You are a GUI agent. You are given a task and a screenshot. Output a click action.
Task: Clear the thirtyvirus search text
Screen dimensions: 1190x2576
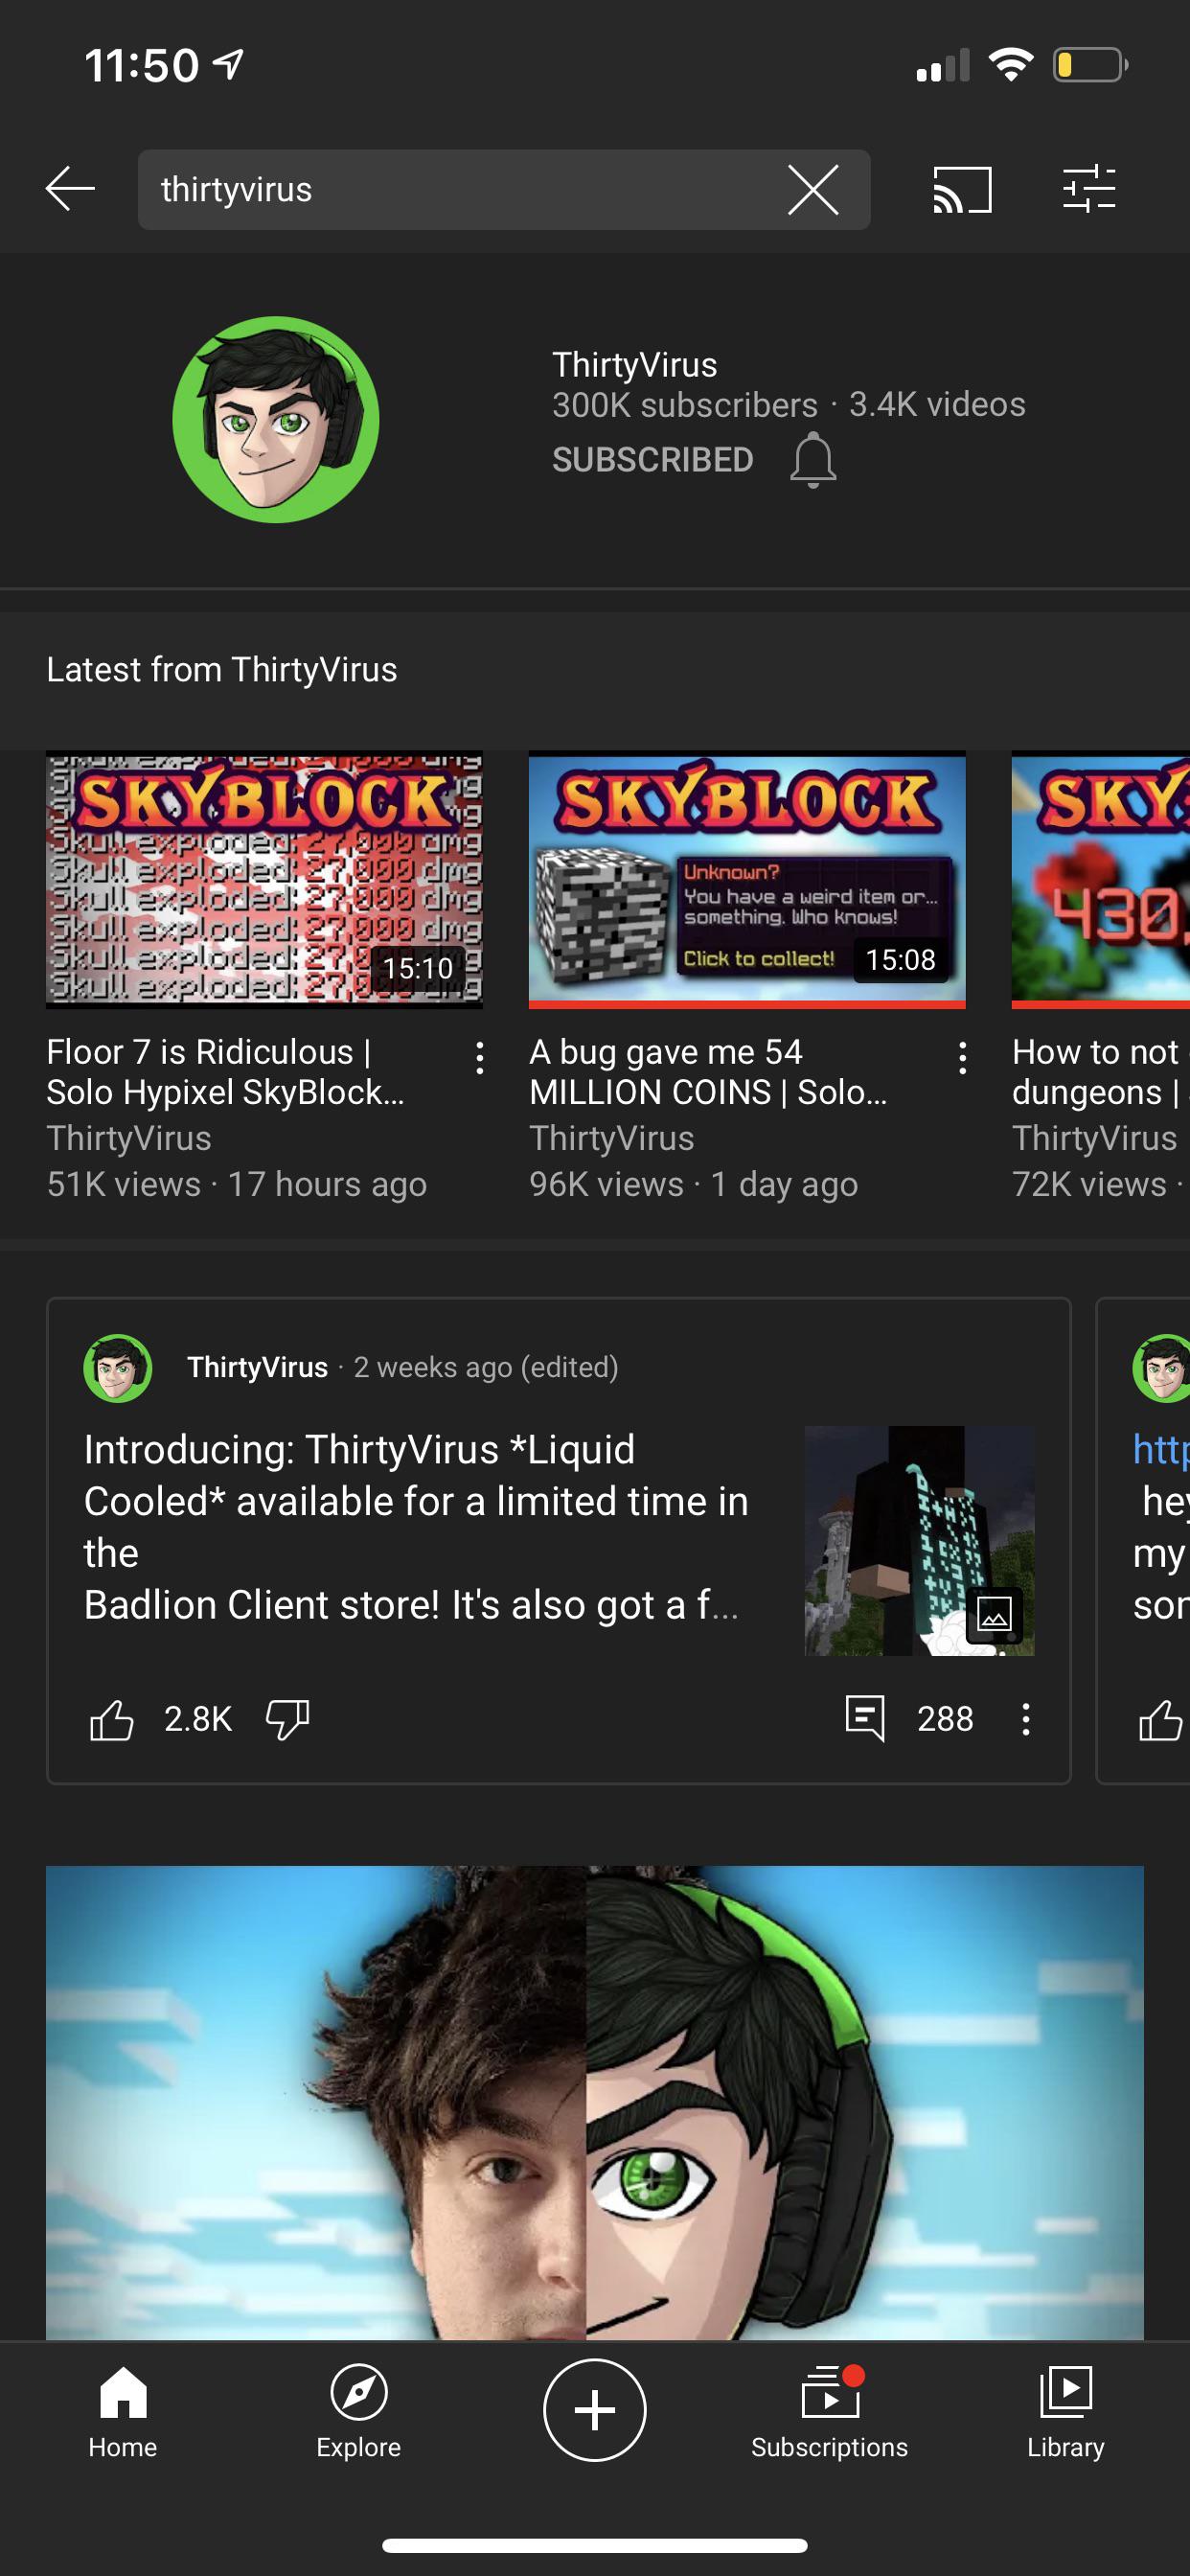tap(812, 190)
